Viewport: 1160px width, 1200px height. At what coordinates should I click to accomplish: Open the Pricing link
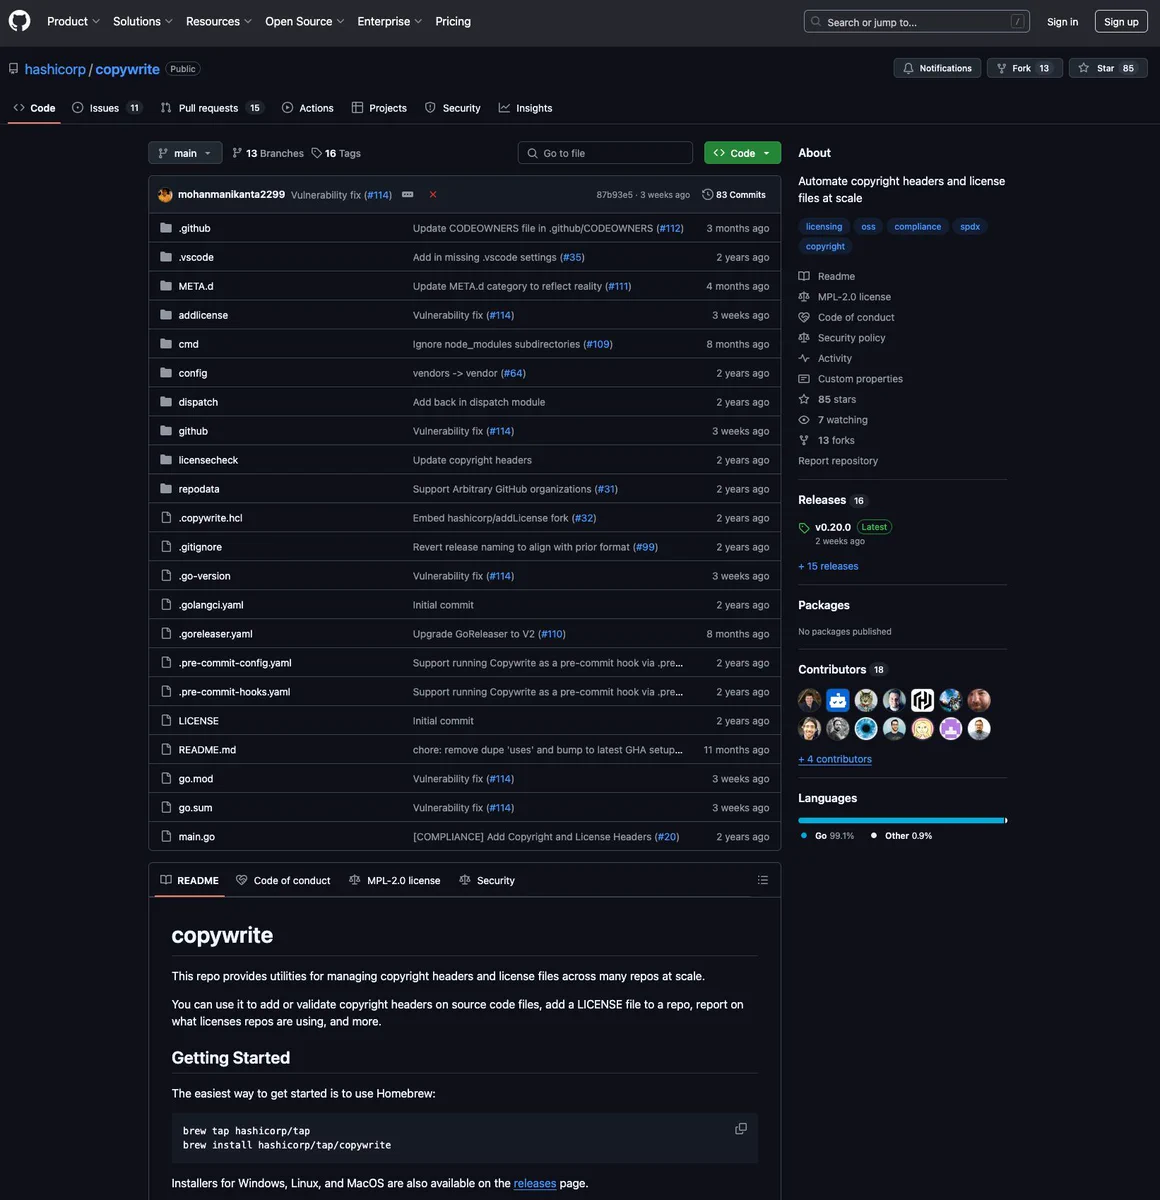(x=453, y=21)
